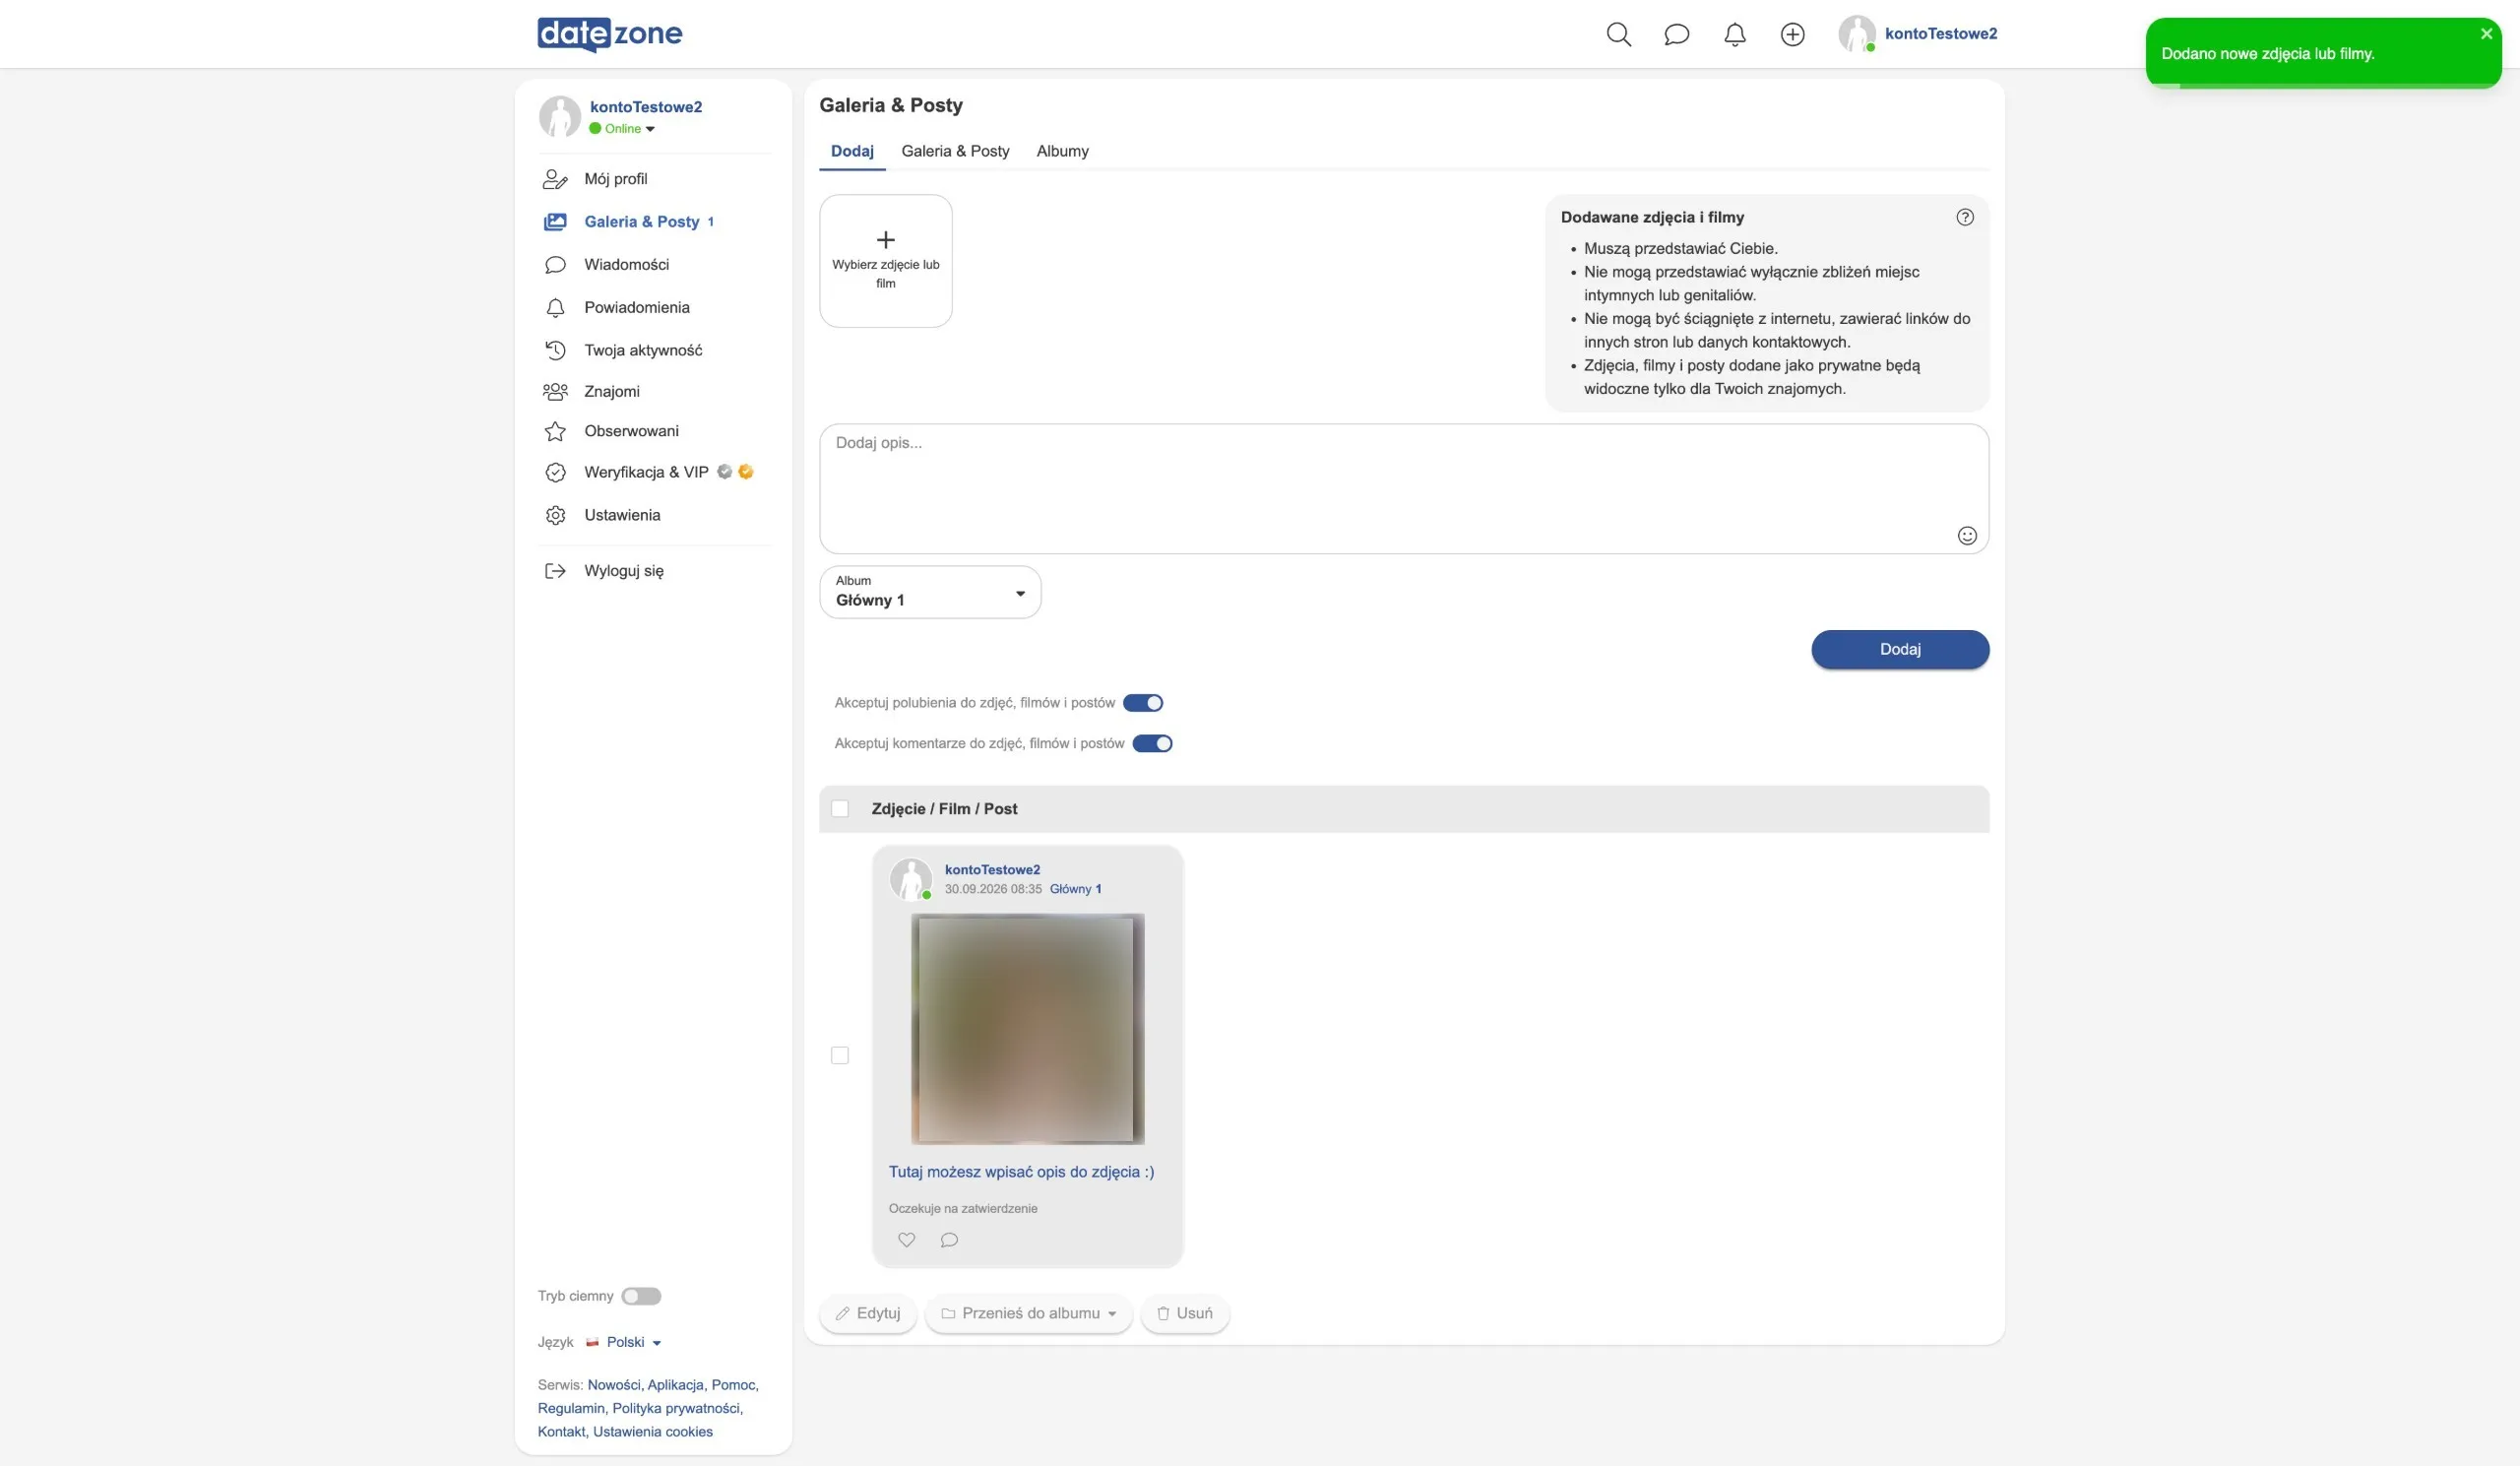The image size is (2520, 1466).
Task: Click the Mój profil sidebar icon
Action: coord(555,179)
